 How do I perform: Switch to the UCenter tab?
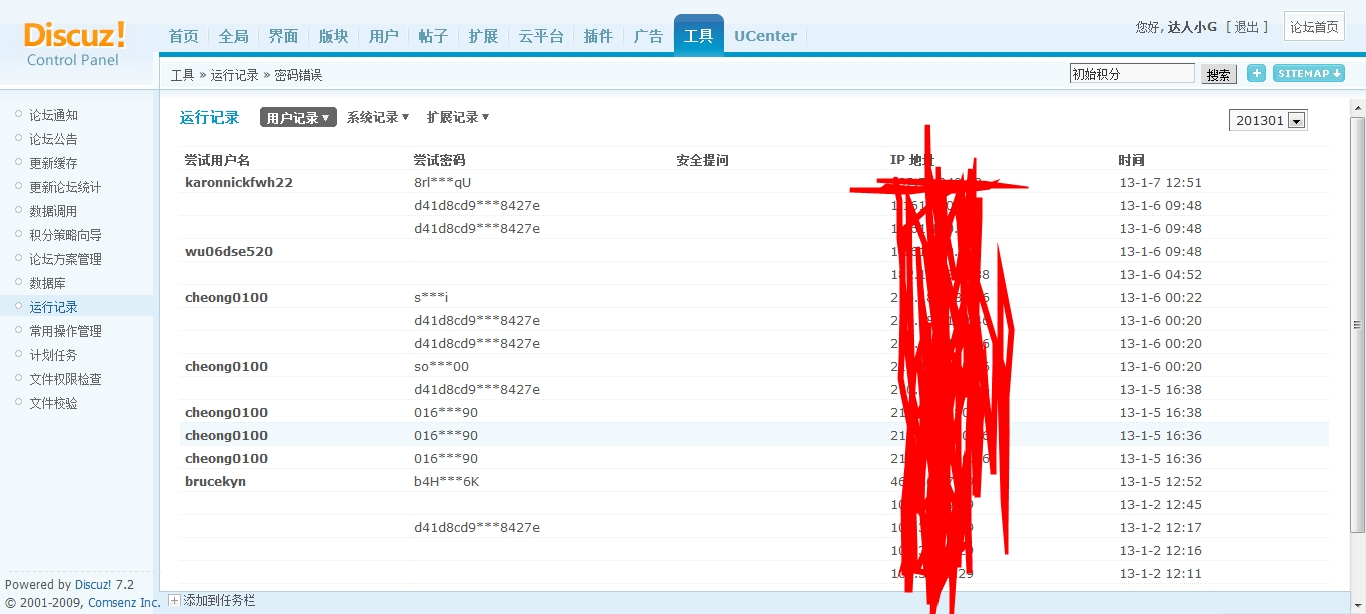point(765,36)
